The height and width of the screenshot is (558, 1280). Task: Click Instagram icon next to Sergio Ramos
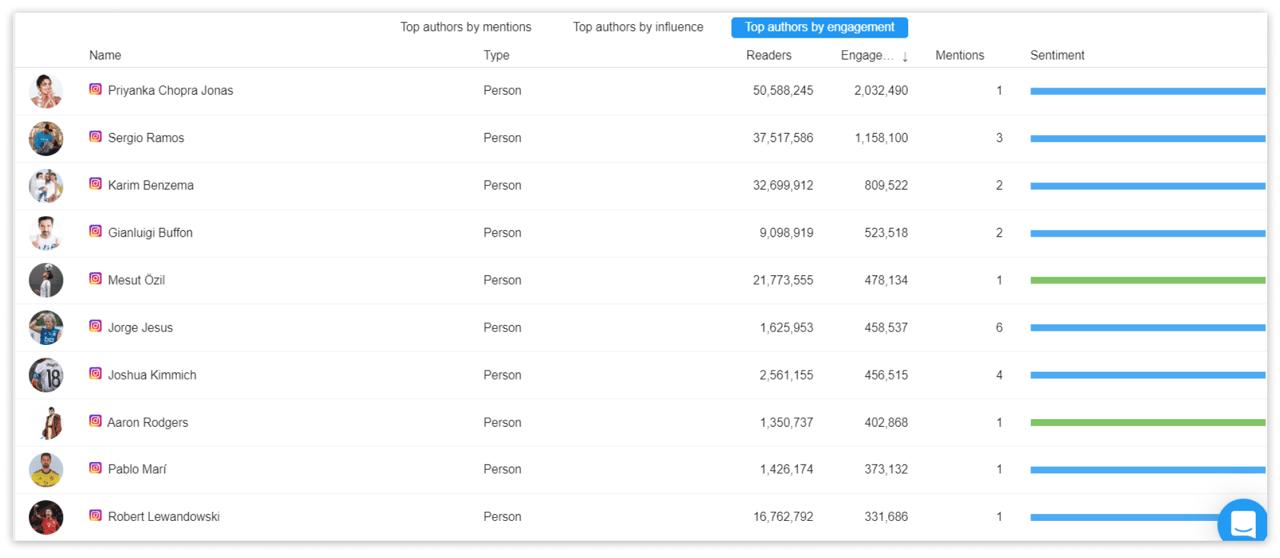point(95,137)
